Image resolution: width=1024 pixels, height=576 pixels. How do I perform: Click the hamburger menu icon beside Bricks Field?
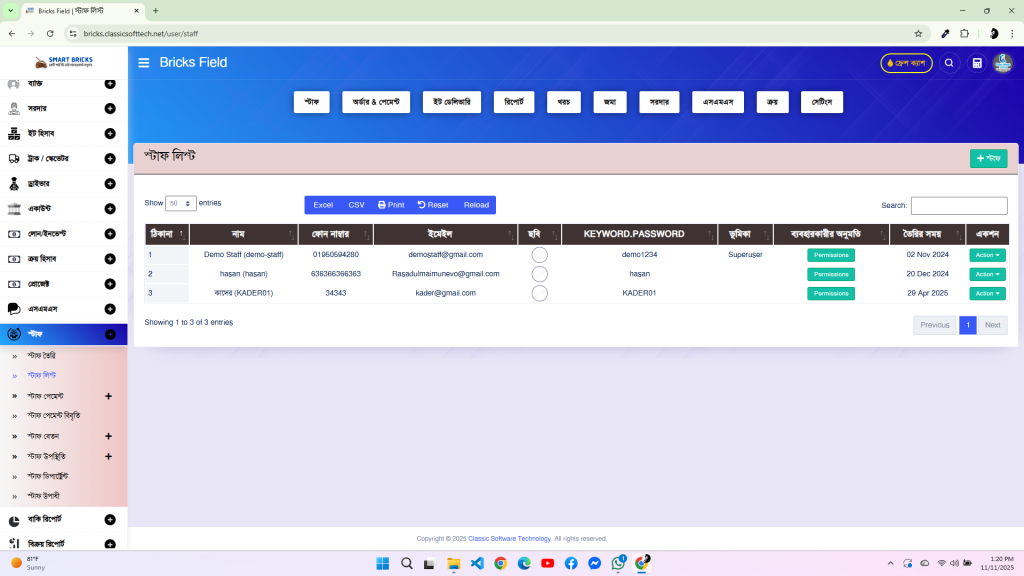click(143, 62)
